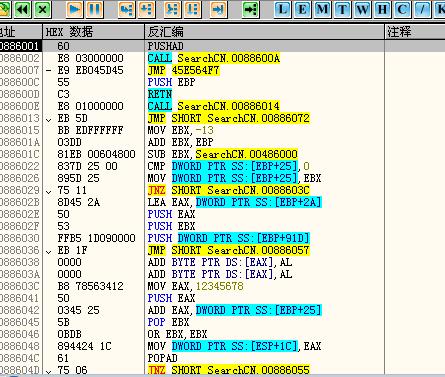This screenshot has height=377, width=445.
Task: Click hex bytes 81EB 00604800
Action: click(96, 154)
